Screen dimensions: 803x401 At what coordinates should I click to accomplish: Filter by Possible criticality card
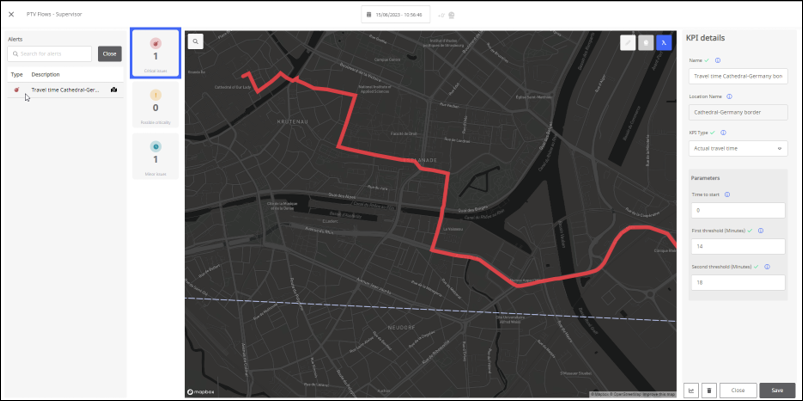[x=155, y=104]
